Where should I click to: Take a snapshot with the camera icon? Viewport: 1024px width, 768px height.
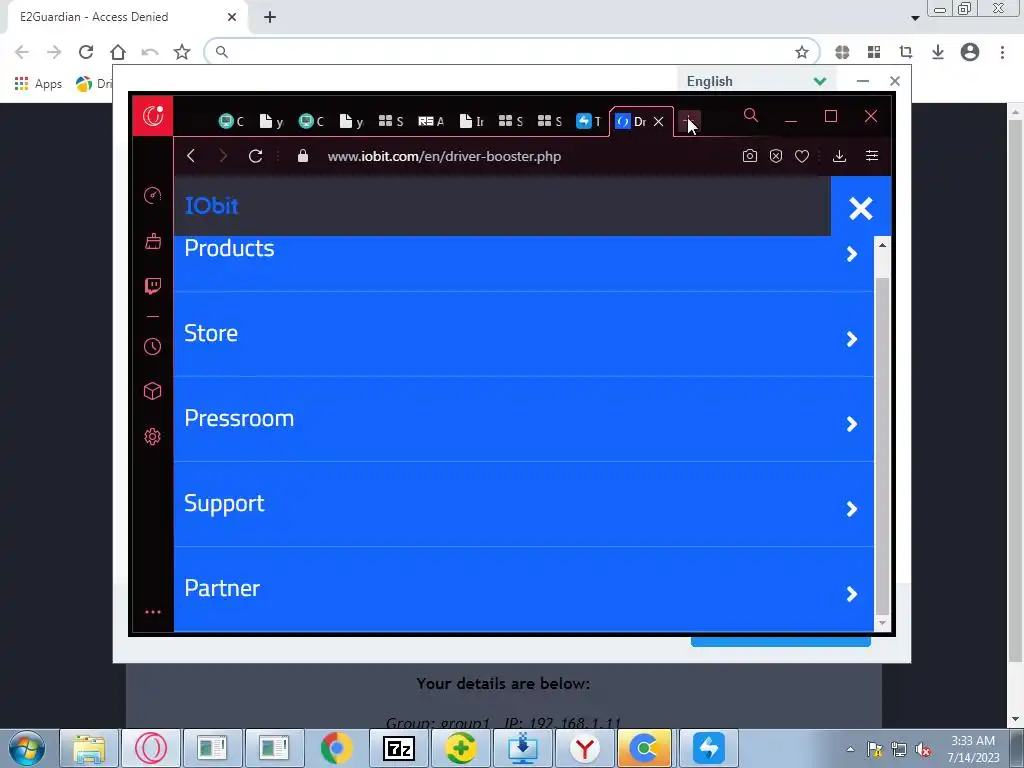click(x=750, y=156)
